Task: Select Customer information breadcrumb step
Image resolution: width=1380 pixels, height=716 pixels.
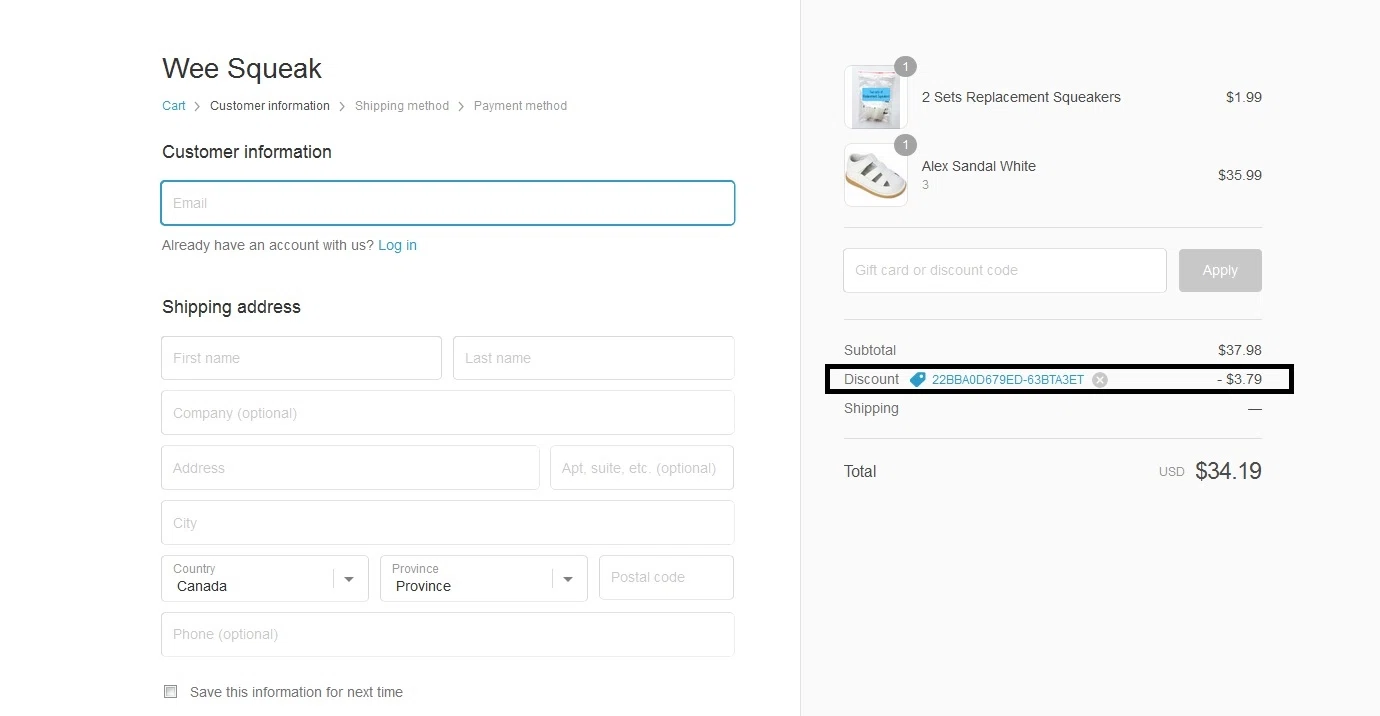Action: coord(270,106)
